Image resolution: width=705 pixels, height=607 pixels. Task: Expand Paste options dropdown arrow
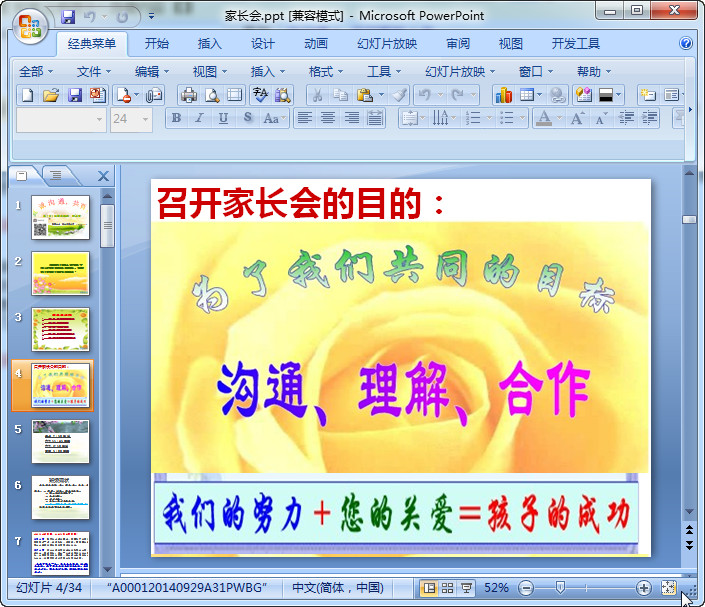pyautogui.click(x=381, y=95)
